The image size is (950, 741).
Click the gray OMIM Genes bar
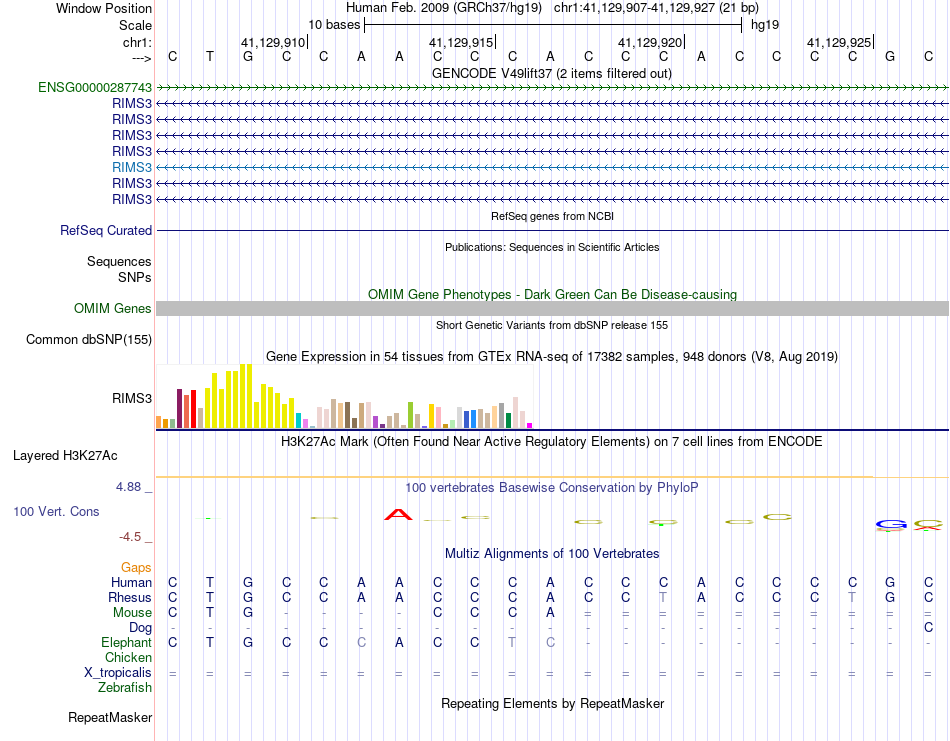pos(552,308)
